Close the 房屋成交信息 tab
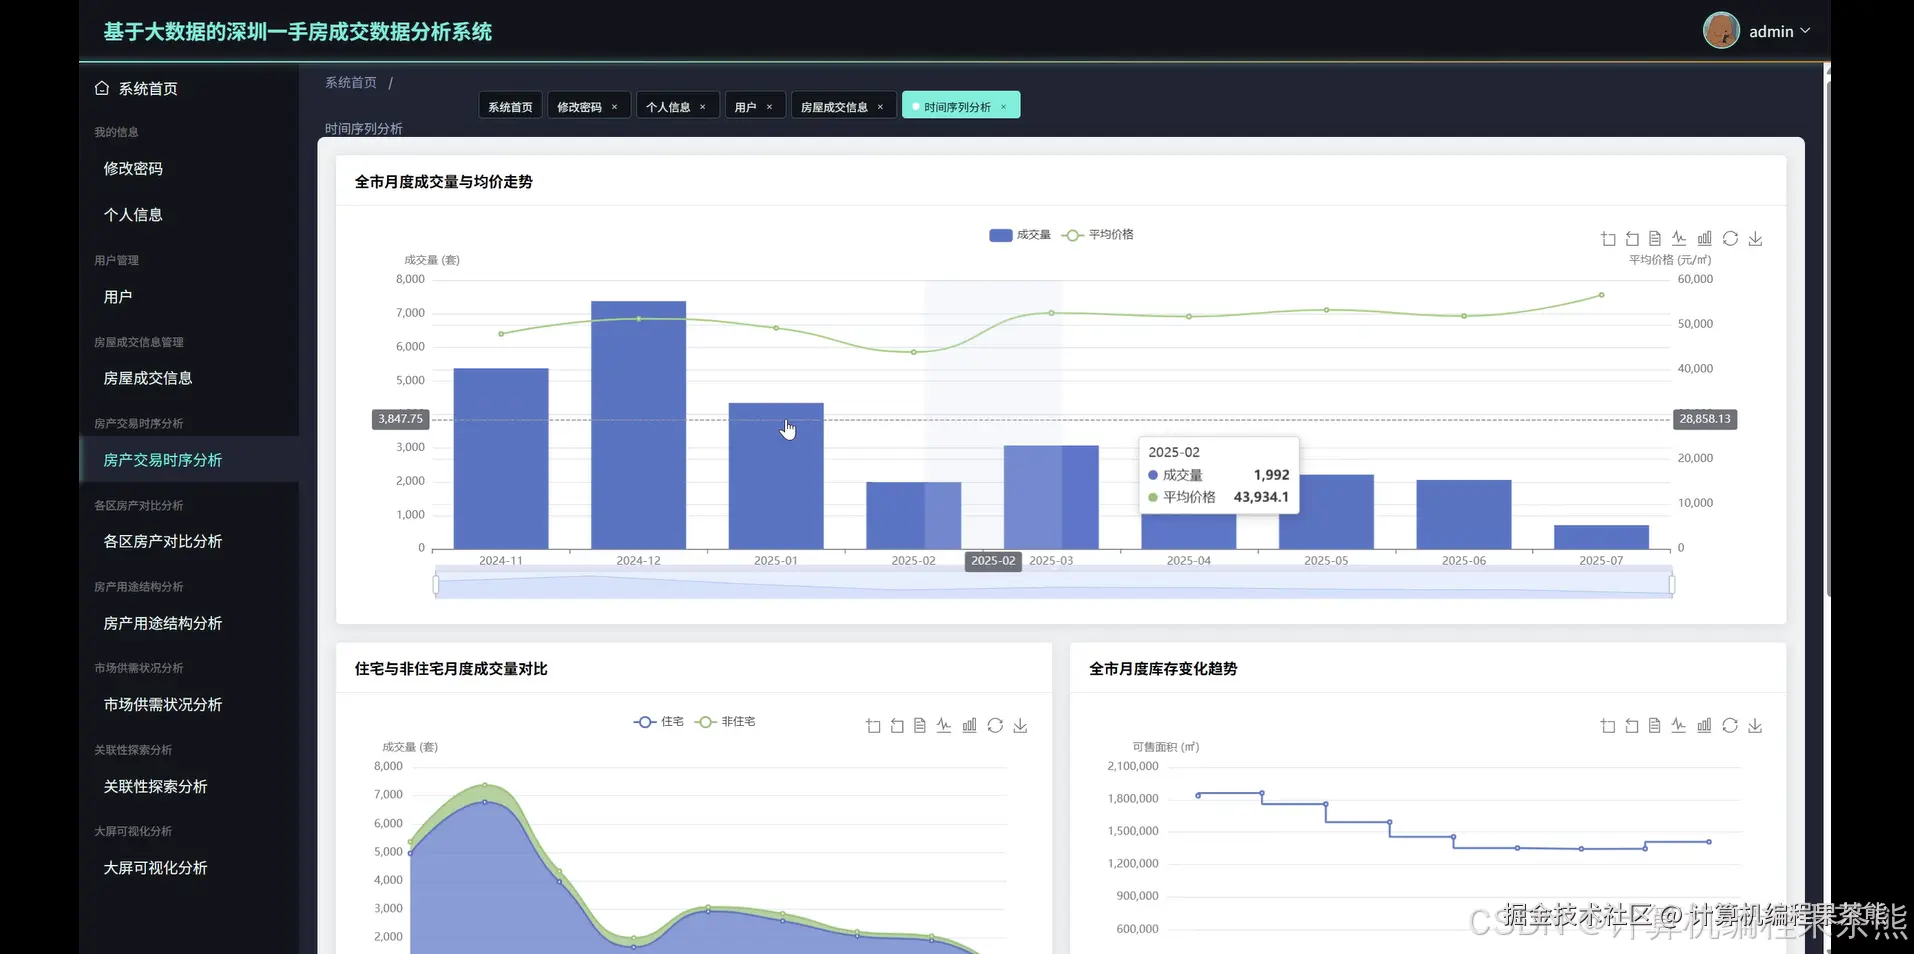This screenshot has height=954, width=1914. 881,107
